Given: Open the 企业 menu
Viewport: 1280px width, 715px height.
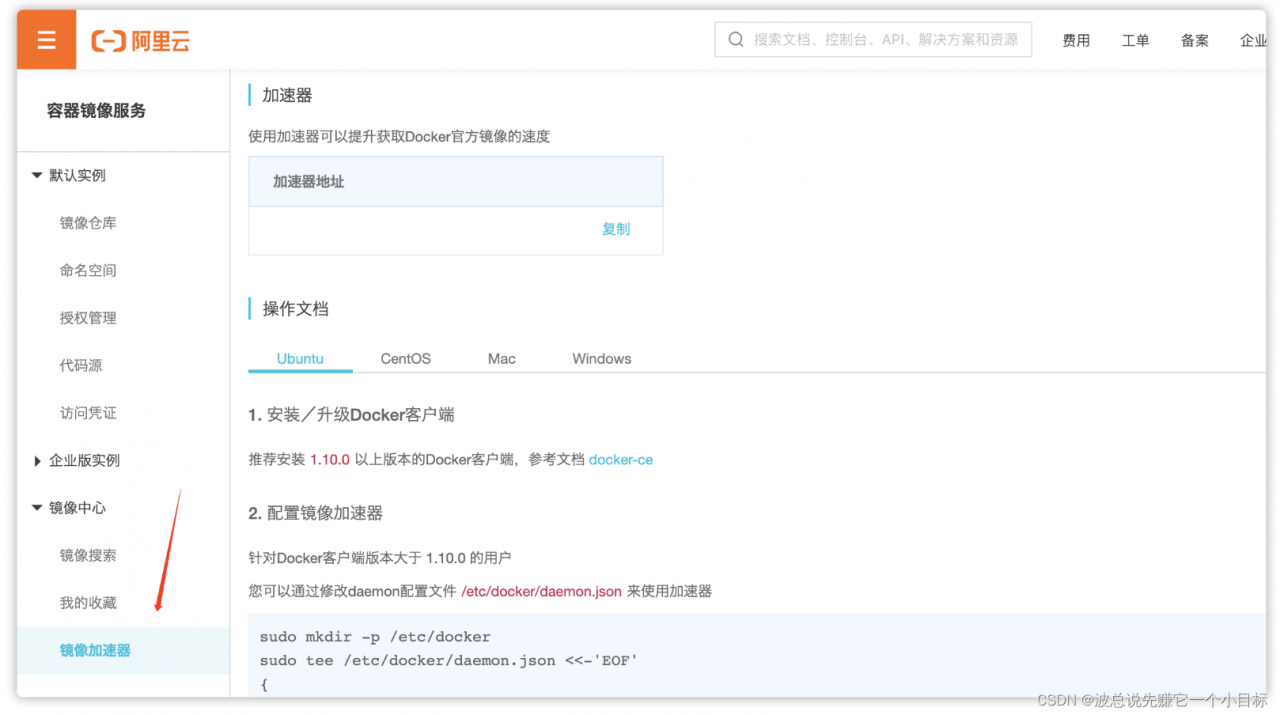Looking at the screenshot, I should pos(1253,41).
